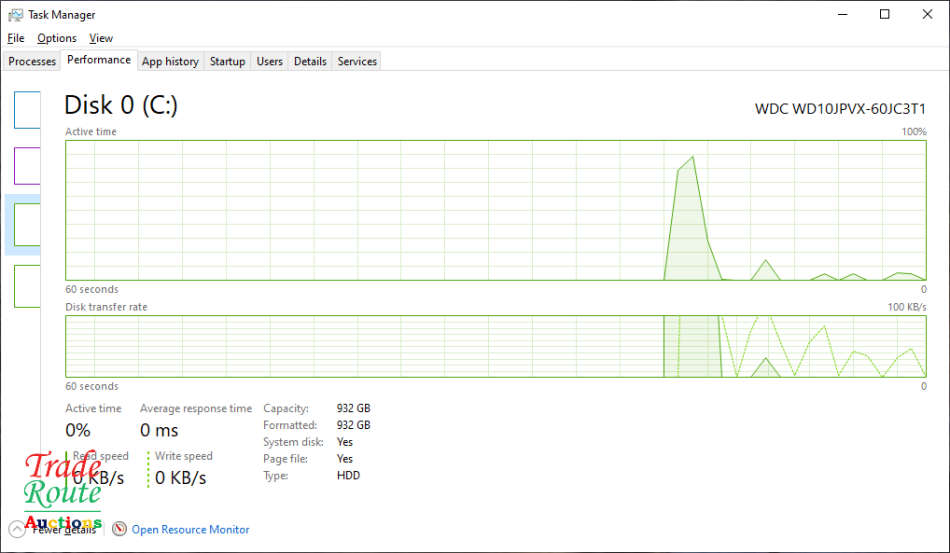The image size is (950, 553).
Task: Open Resource Monitor via the link text
Action: coord(190,530)
